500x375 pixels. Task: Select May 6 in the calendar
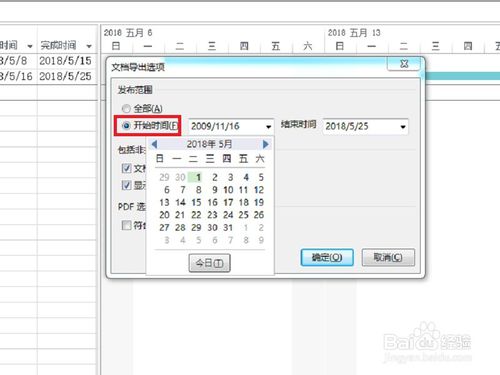(167, 190)
